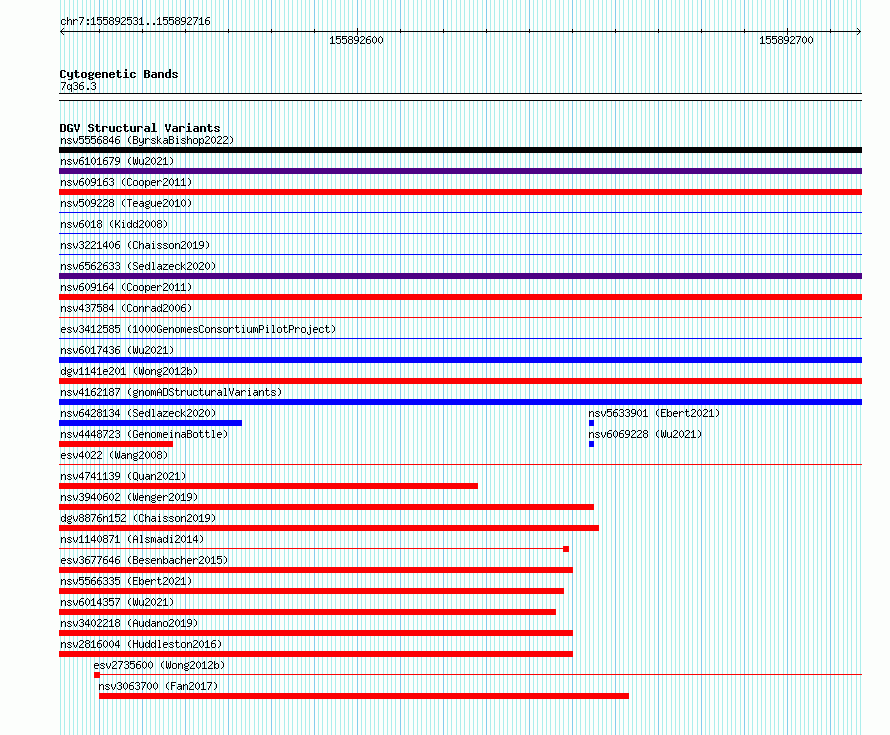Click nsv6428134 (Sedlazeck2020) label
The width and height of the screenshot is (890, 735).
tap(138, 413)
